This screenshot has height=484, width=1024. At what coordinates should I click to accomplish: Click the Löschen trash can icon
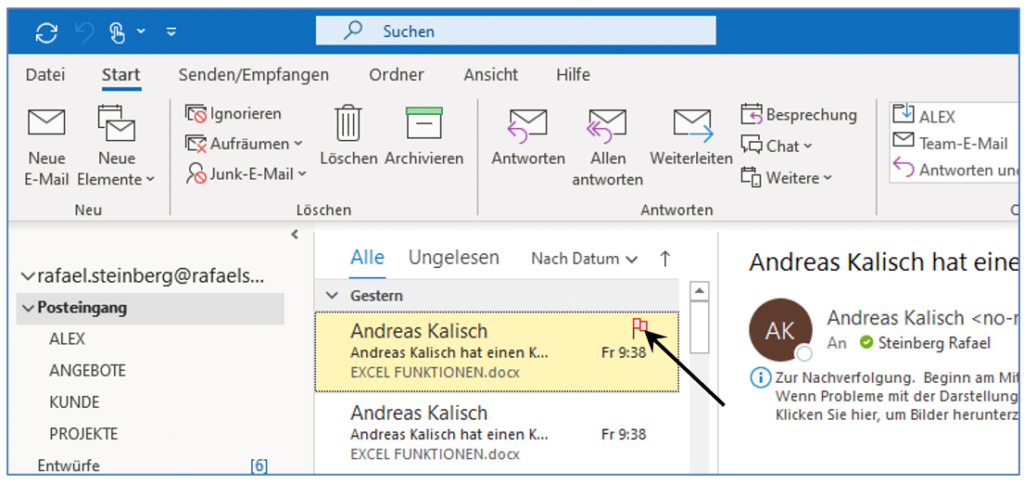coord(349,123)
